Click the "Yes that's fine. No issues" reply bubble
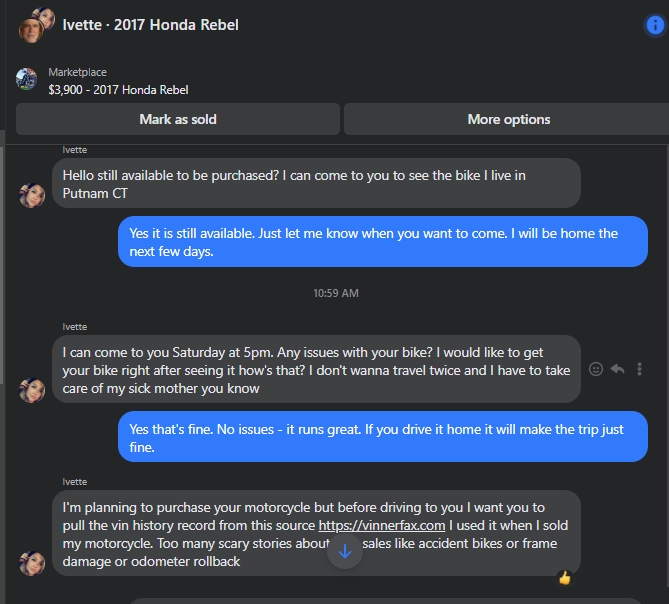 point(382,438)
